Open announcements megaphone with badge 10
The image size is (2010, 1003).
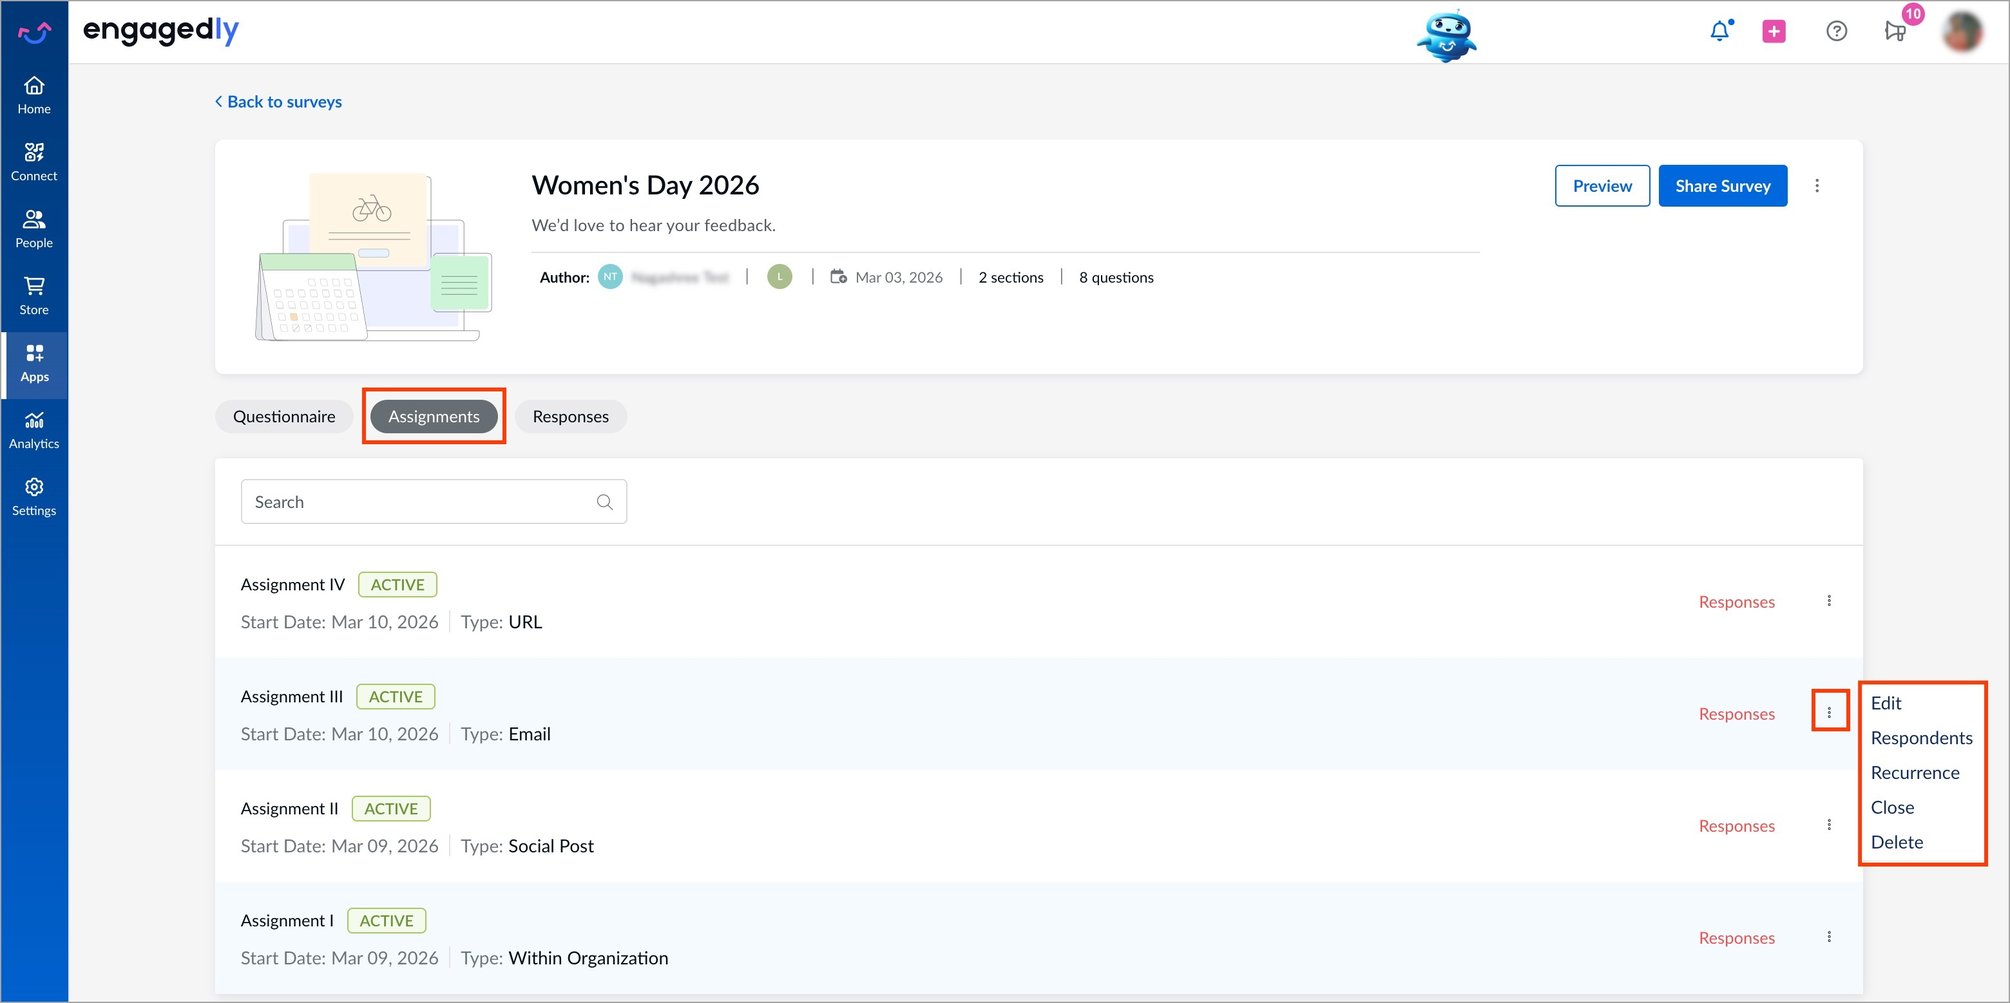click(1896, 31)
